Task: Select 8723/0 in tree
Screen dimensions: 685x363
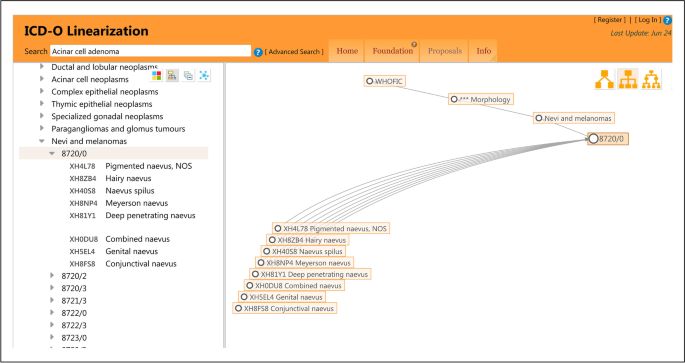Action: tap(74, 338)
